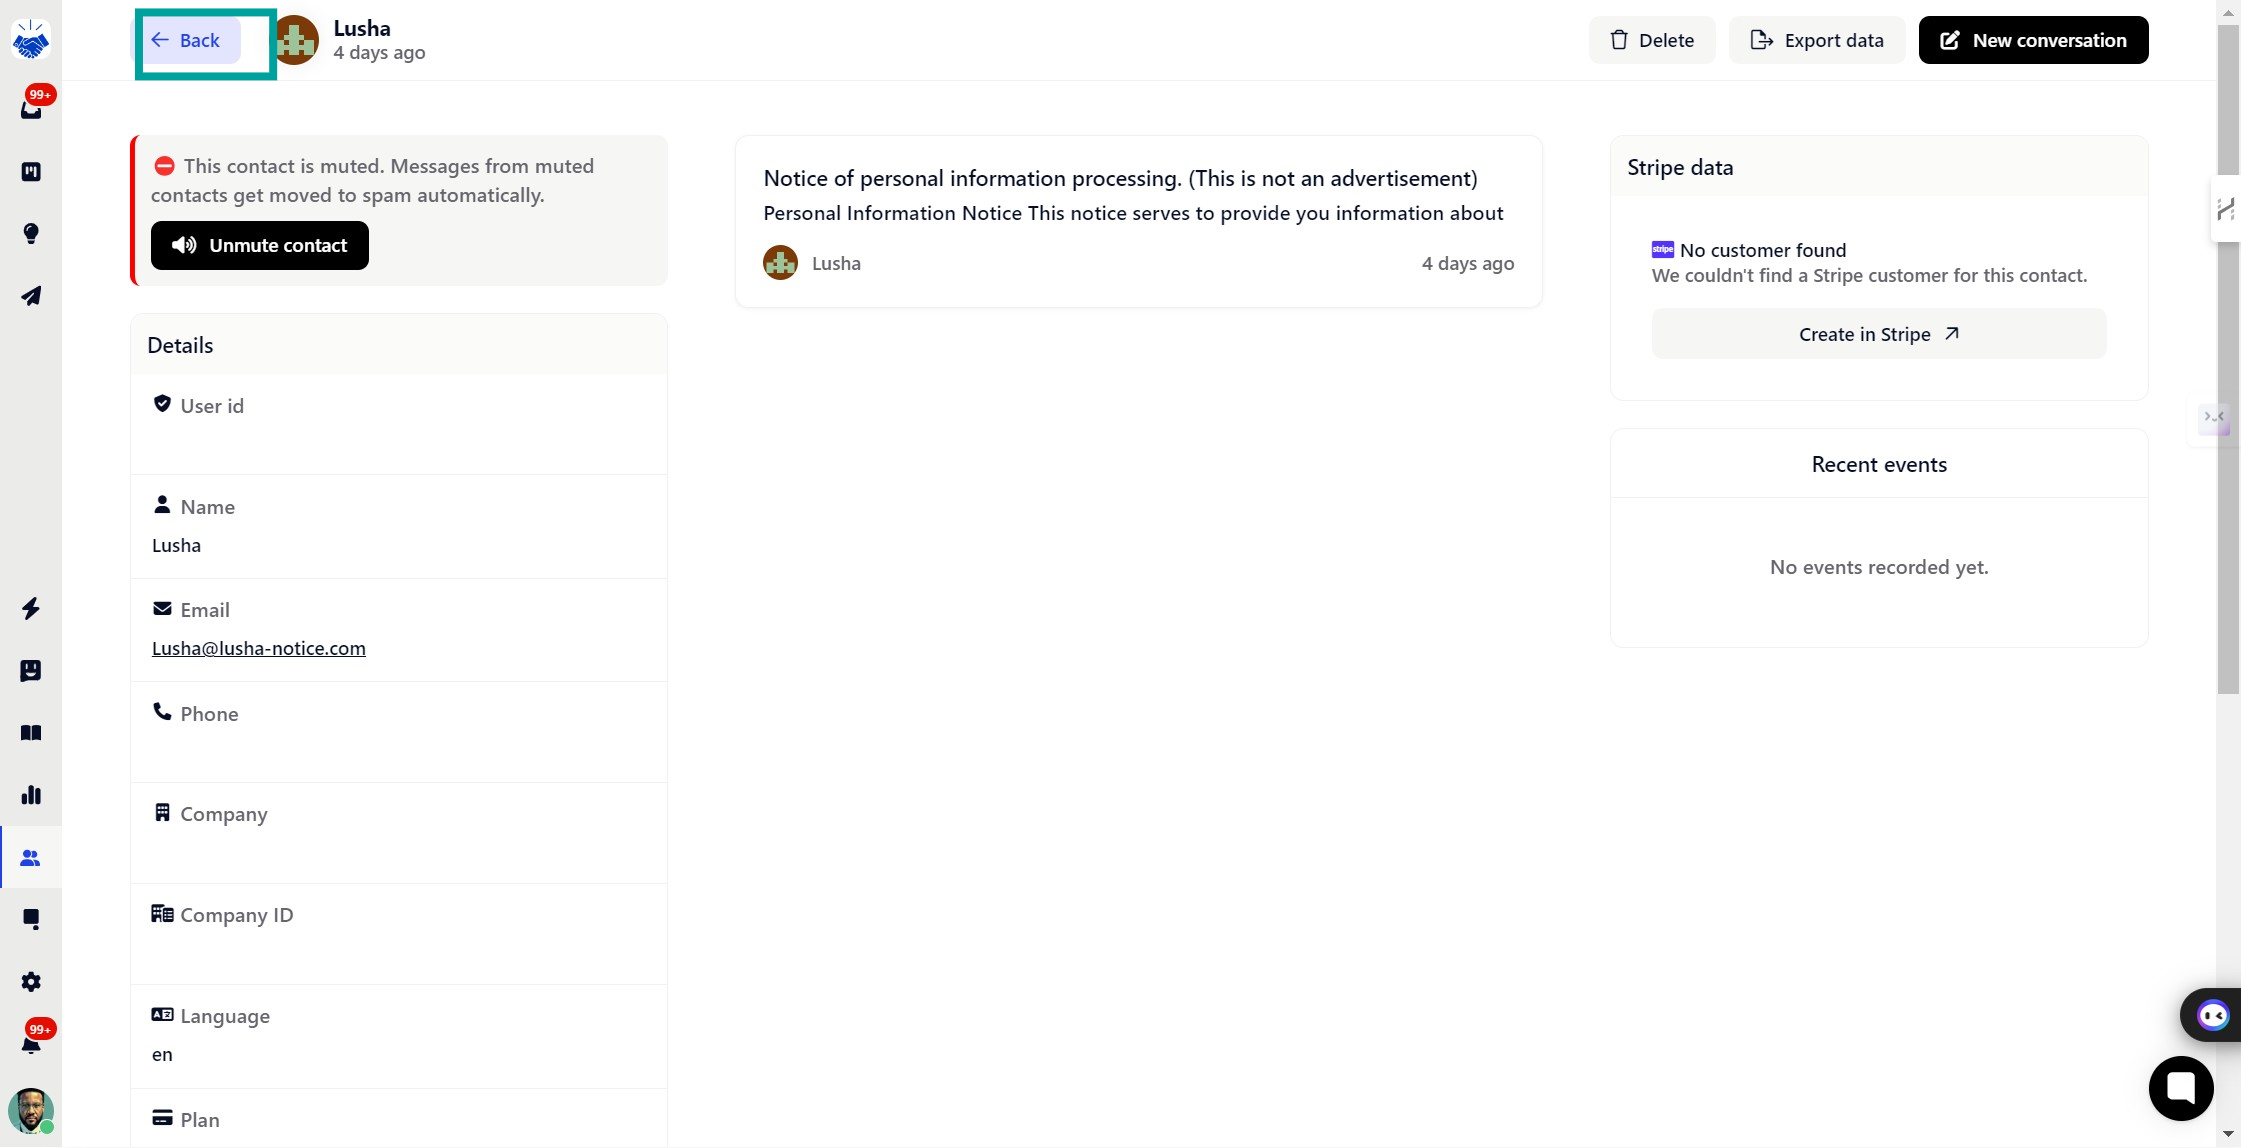Click the Details section header
The width and height of the screenshot is (2241, 1148).
tap(399, 345)
